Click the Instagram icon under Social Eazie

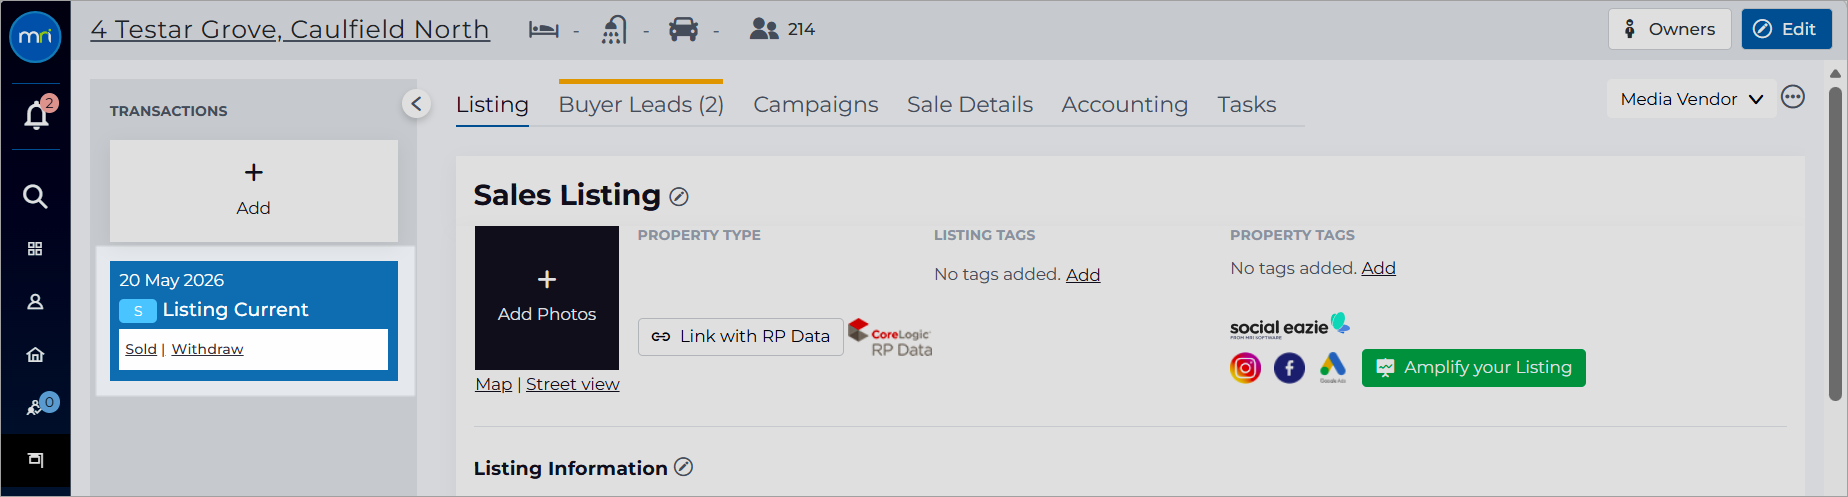1245,368
